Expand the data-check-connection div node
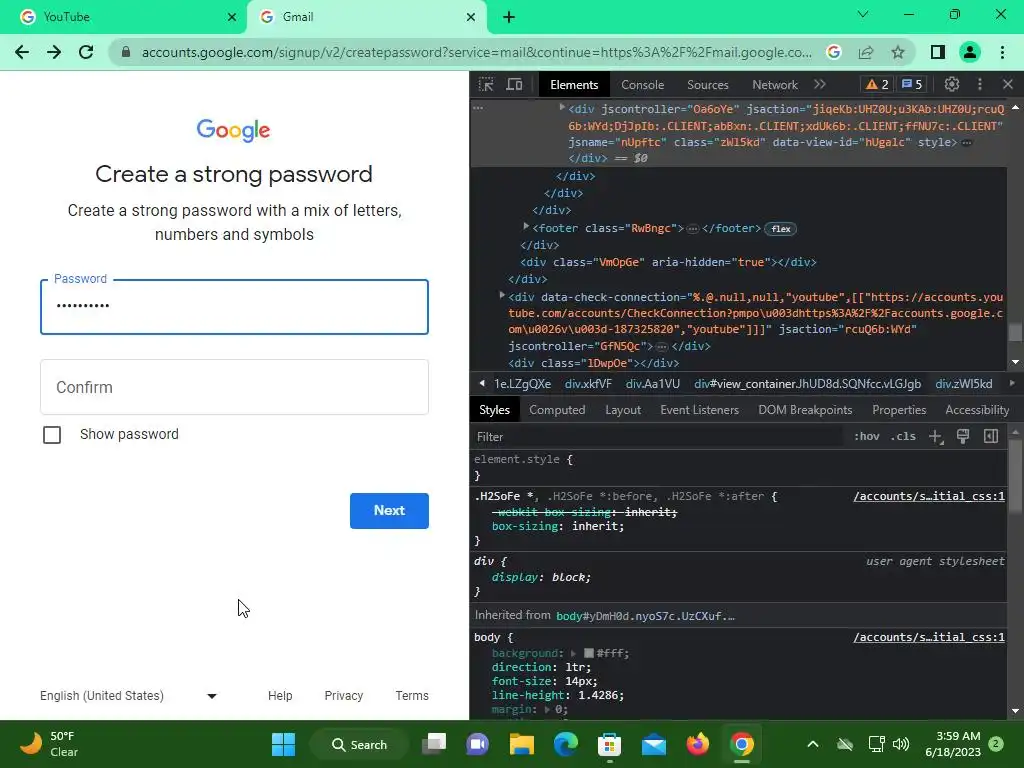This screenshot has width=1024, height=768. click(x=502, y=296)
